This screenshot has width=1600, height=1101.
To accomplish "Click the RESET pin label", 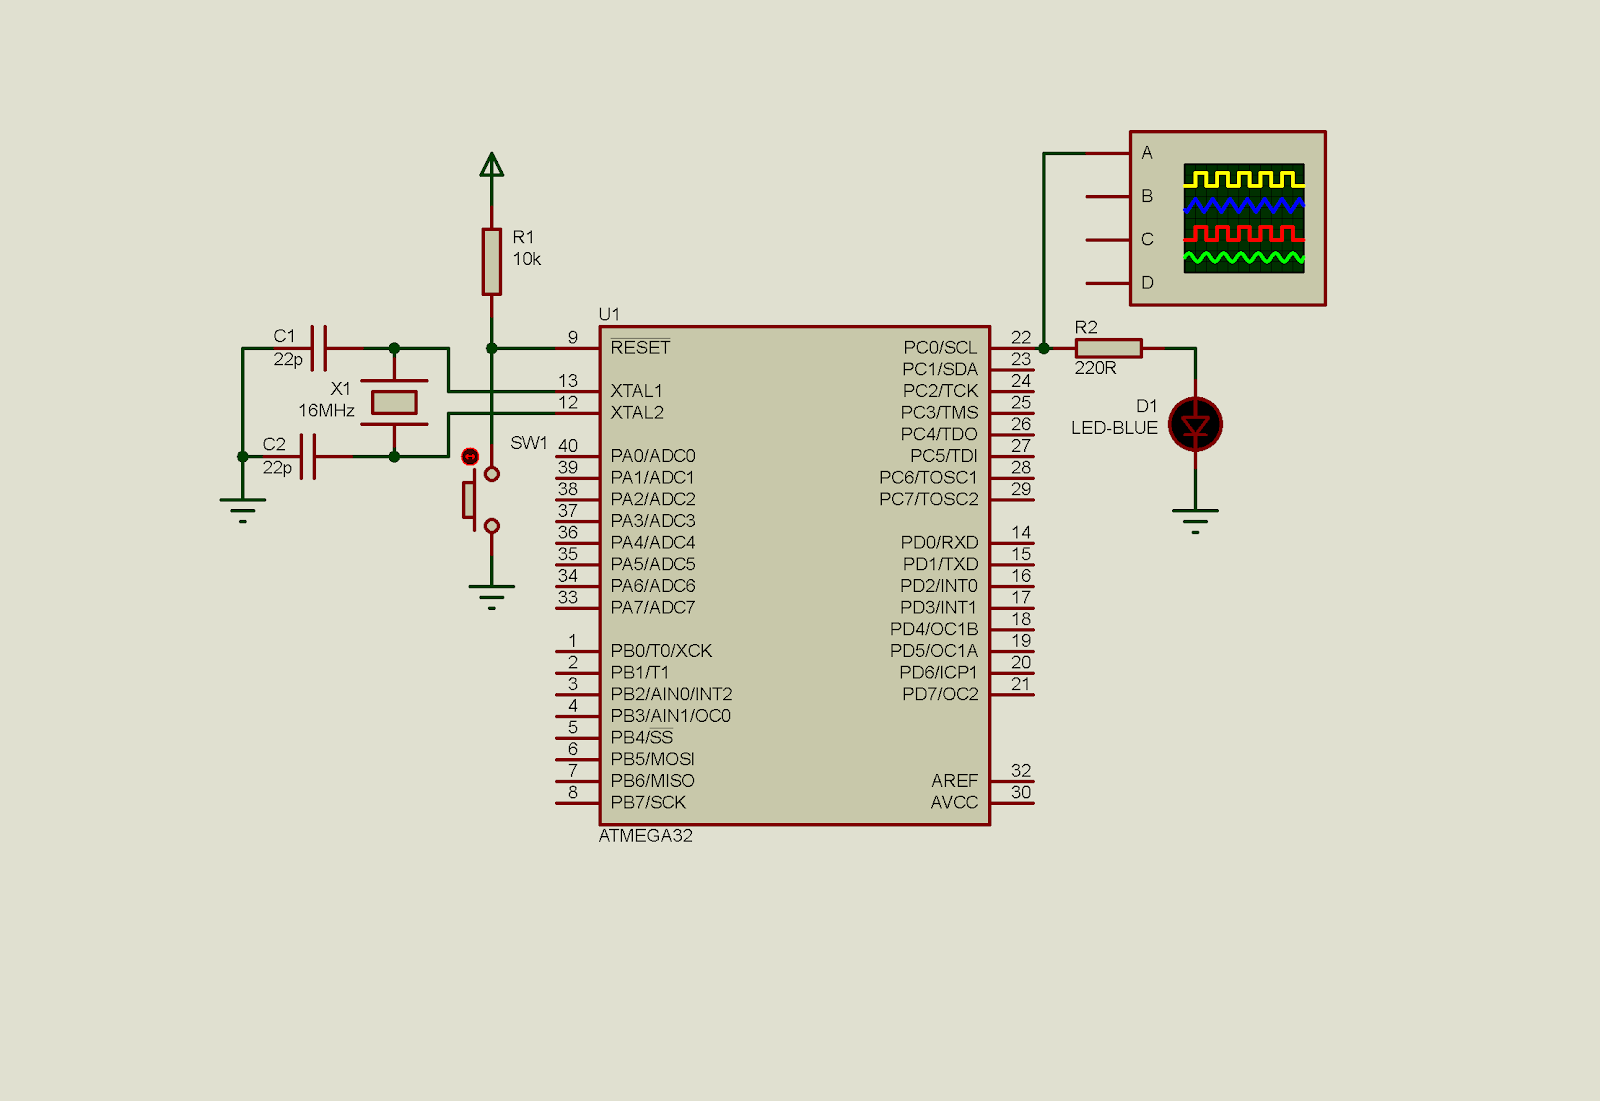I will 640,347.
